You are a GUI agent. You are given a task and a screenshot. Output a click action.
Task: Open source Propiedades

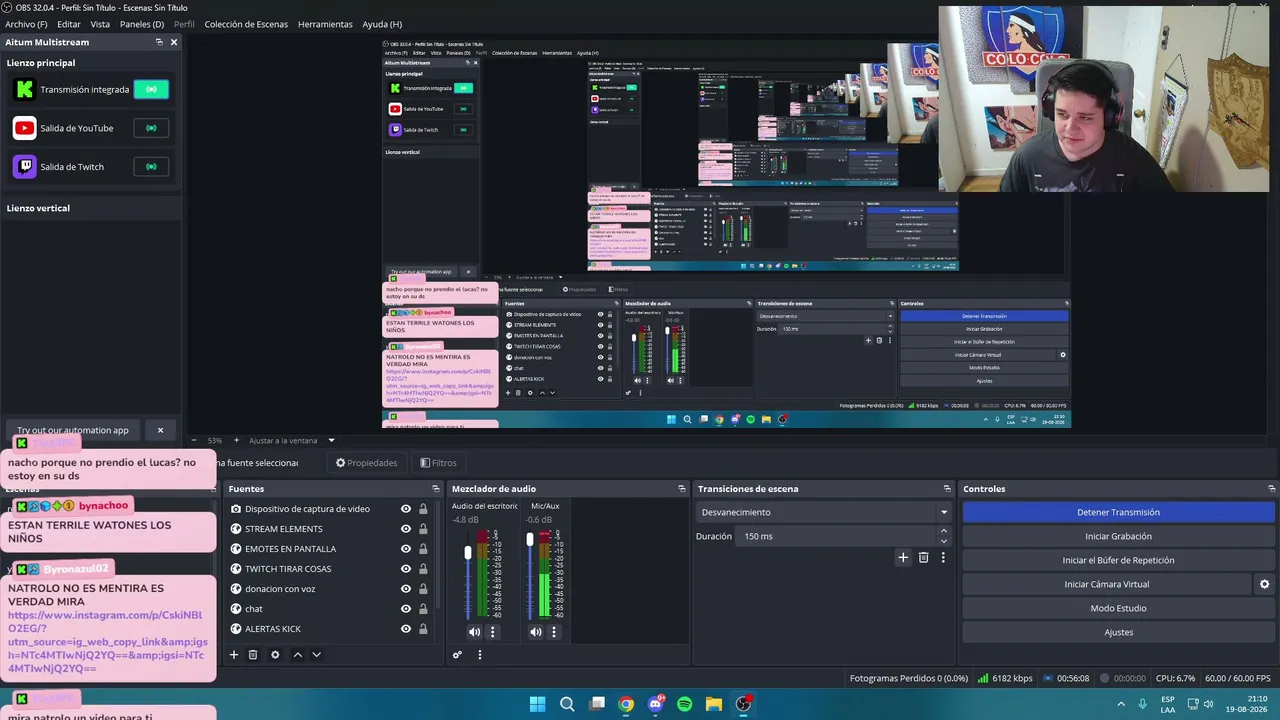click(x=366, y=463)
